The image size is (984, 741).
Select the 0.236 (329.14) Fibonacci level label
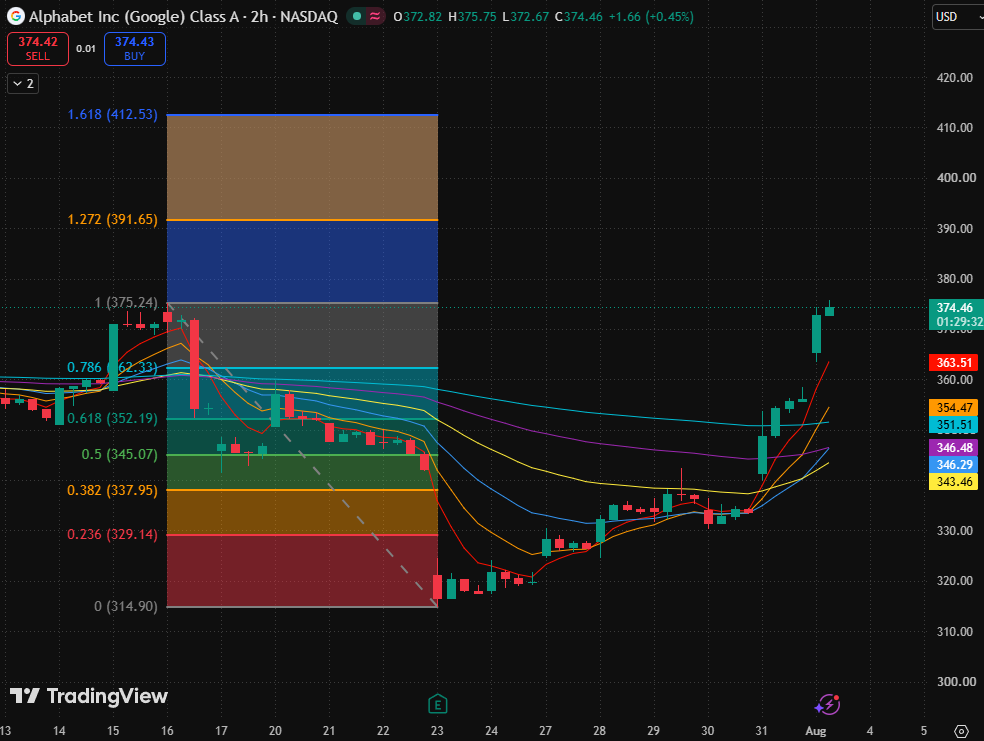click(113, 535)
